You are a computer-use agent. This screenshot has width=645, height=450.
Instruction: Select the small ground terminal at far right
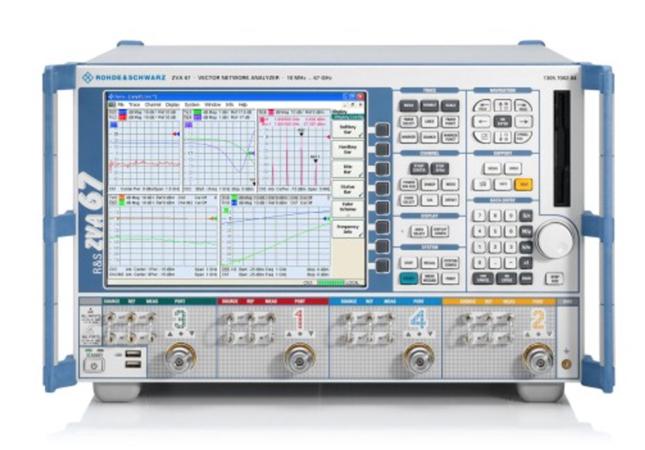pos(566,364)
